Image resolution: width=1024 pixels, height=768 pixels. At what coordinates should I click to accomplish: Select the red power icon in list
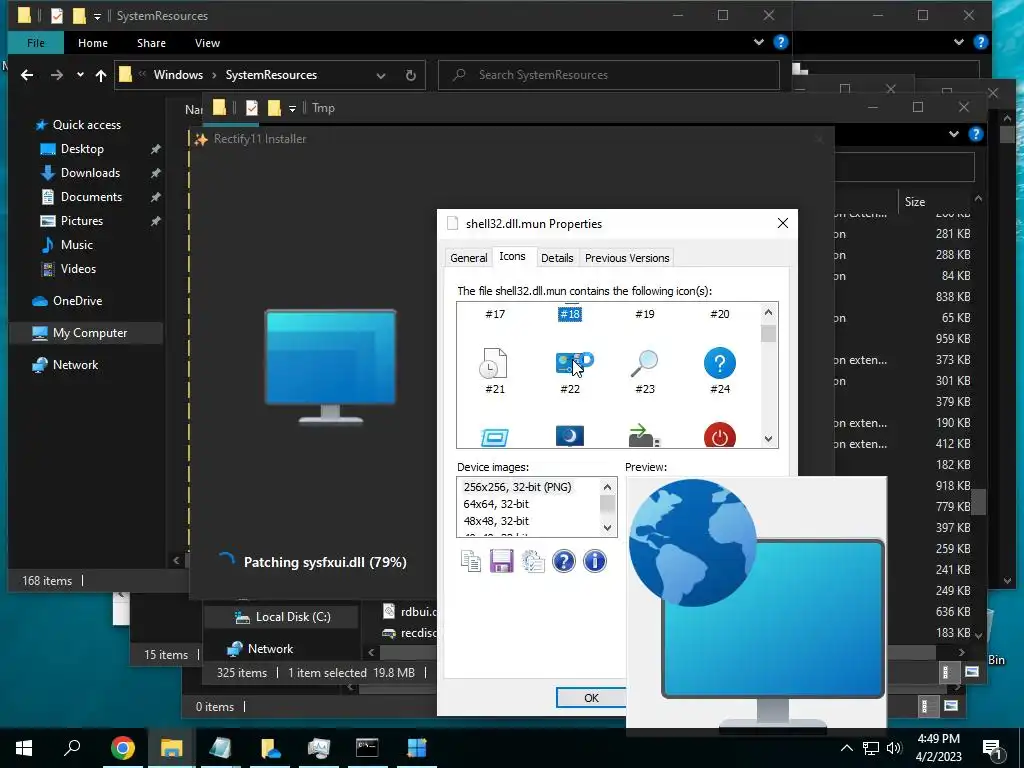[720, 436]
